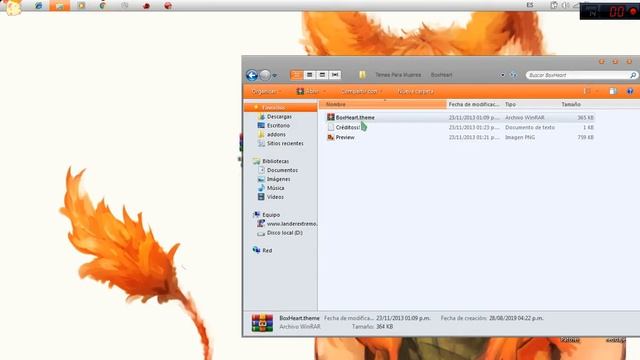The width and height of the screenshot is (640, 360).
Task: Open Documentos library
Action: [x=282, y=170]
